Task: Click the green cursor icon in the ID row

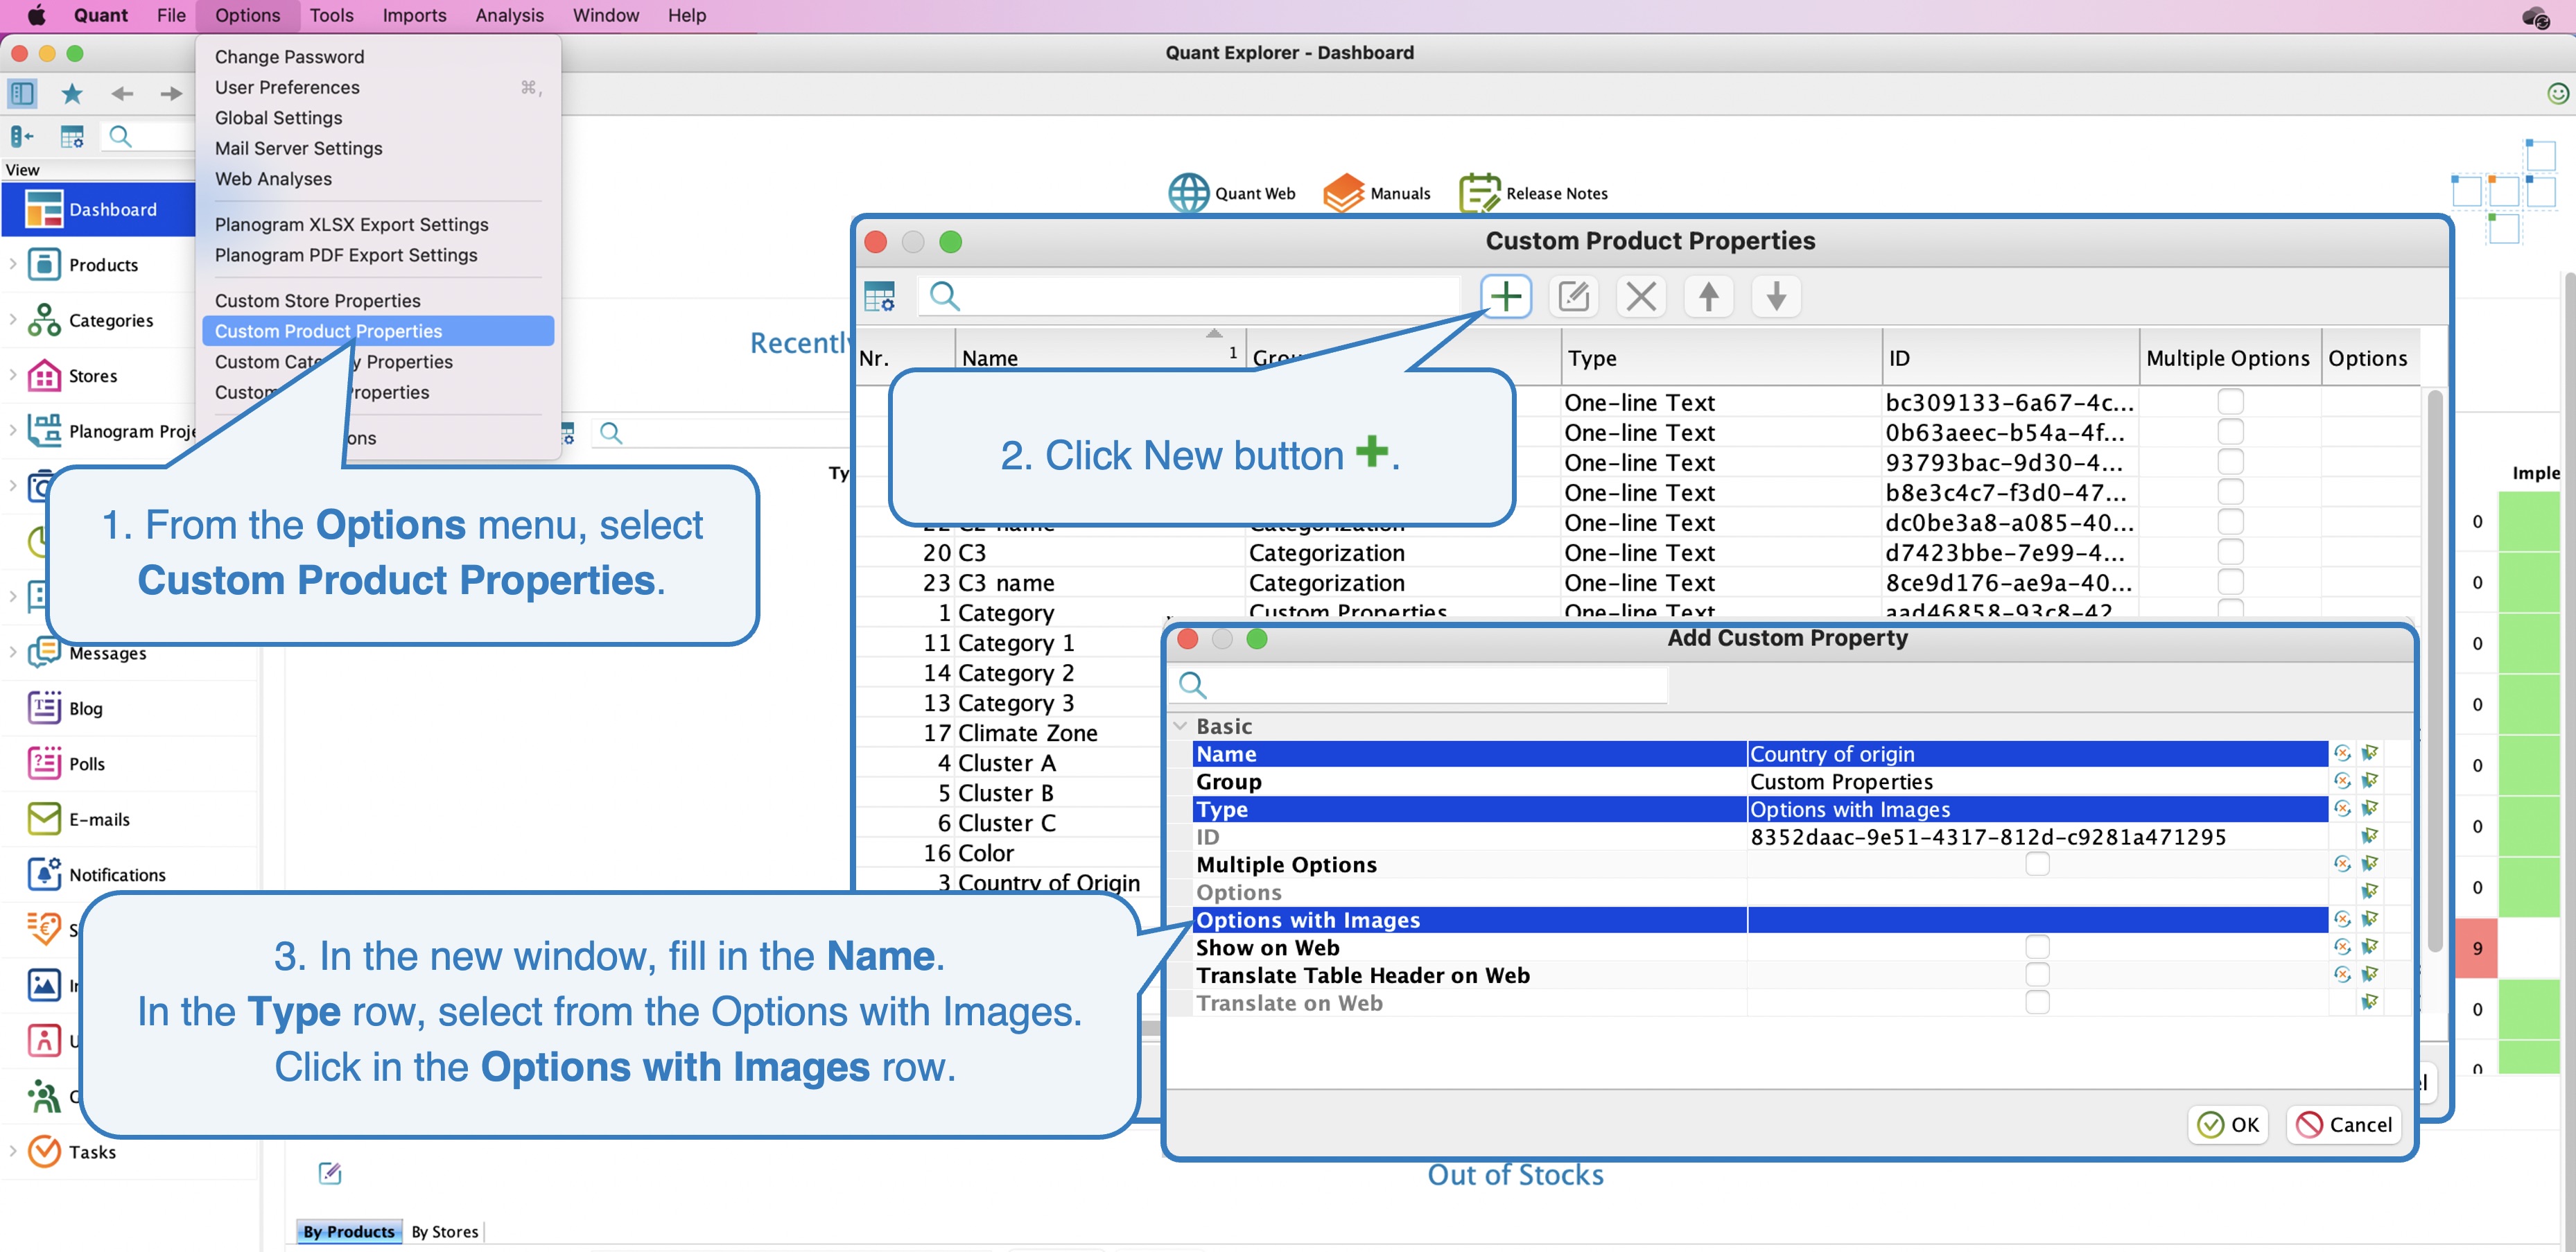Action: tap(2369, 836)
